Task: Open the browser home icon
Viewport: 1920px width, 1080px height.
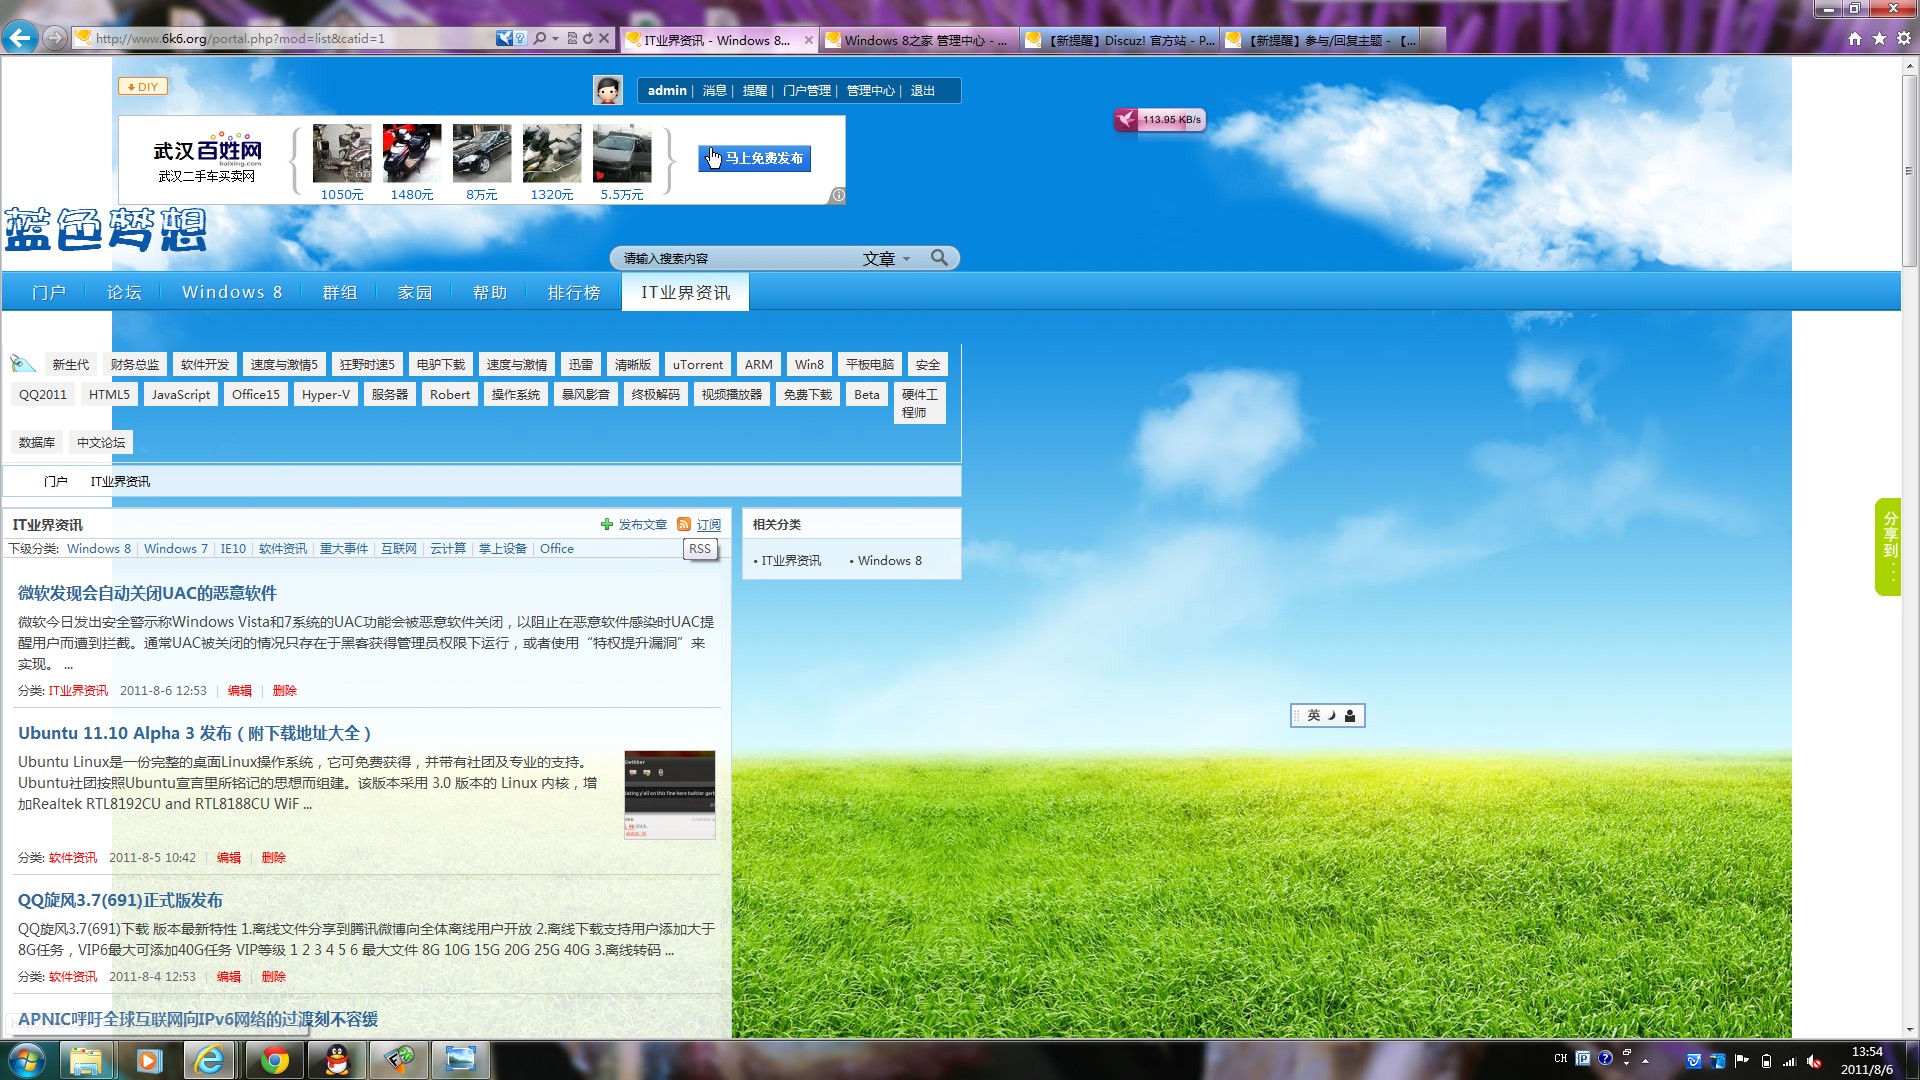Action: pyautogui.click(x=1855, y=38)
